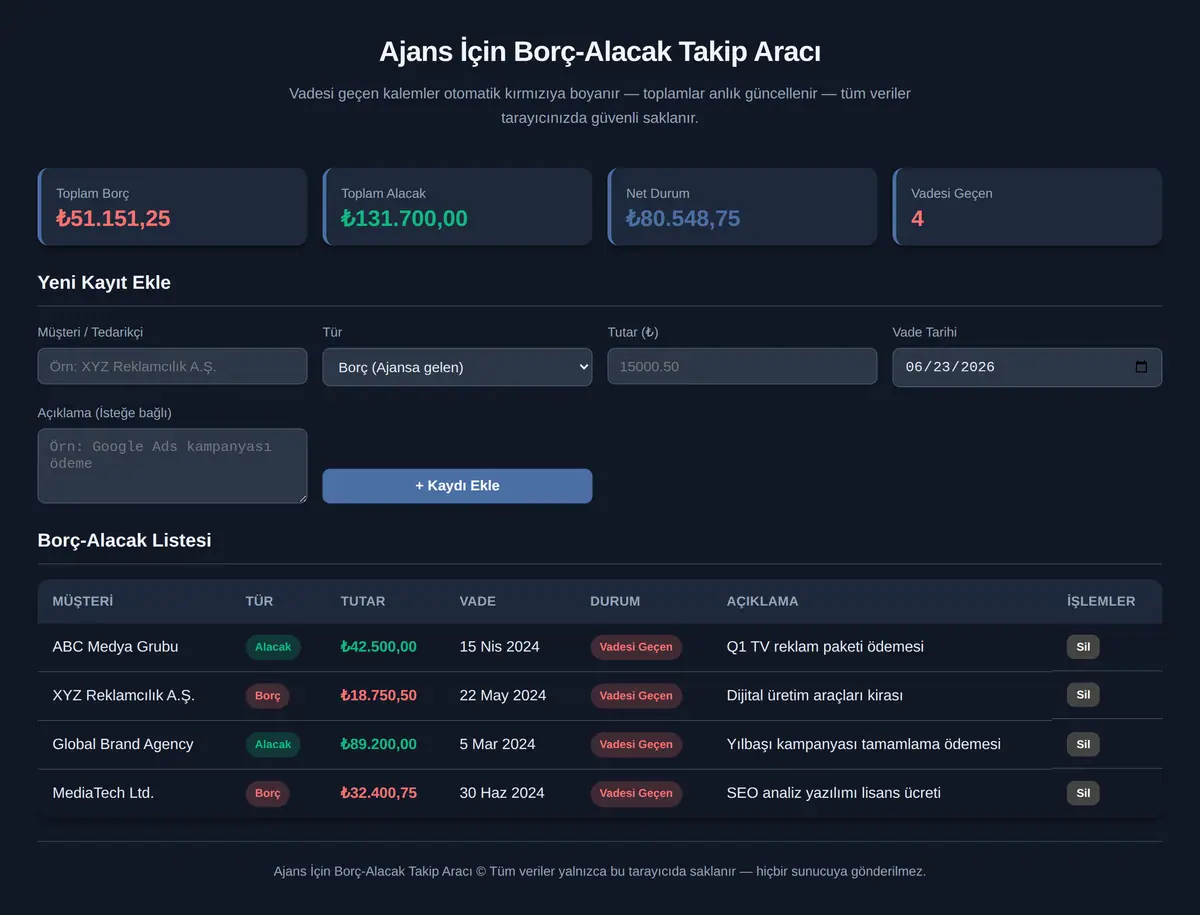Image resolution: width=1200 pixels, height=915 pixels.
Task: Click the due date 15 Nis 2024
Action: pyautogui.click(x=499, y=647)
